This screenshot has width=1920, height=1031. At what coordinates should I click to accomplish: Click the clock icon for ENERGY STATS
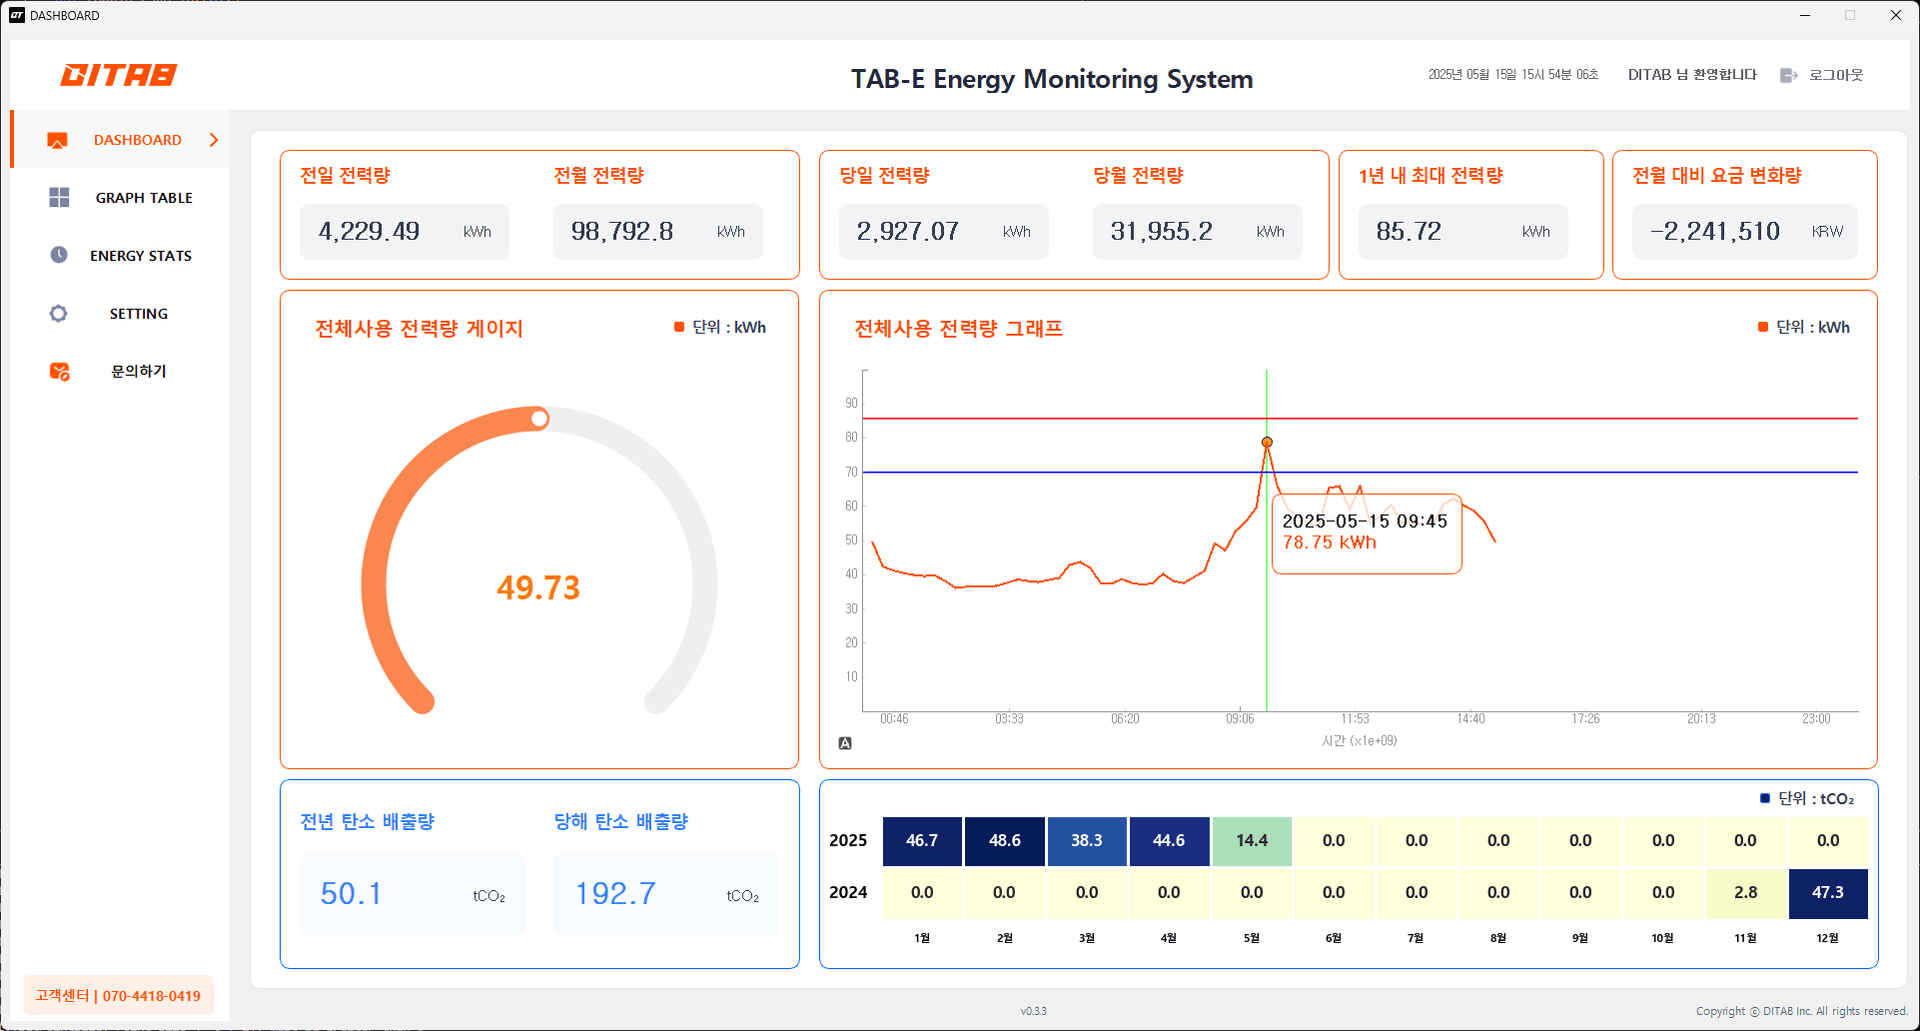click(x=58, y=255)
